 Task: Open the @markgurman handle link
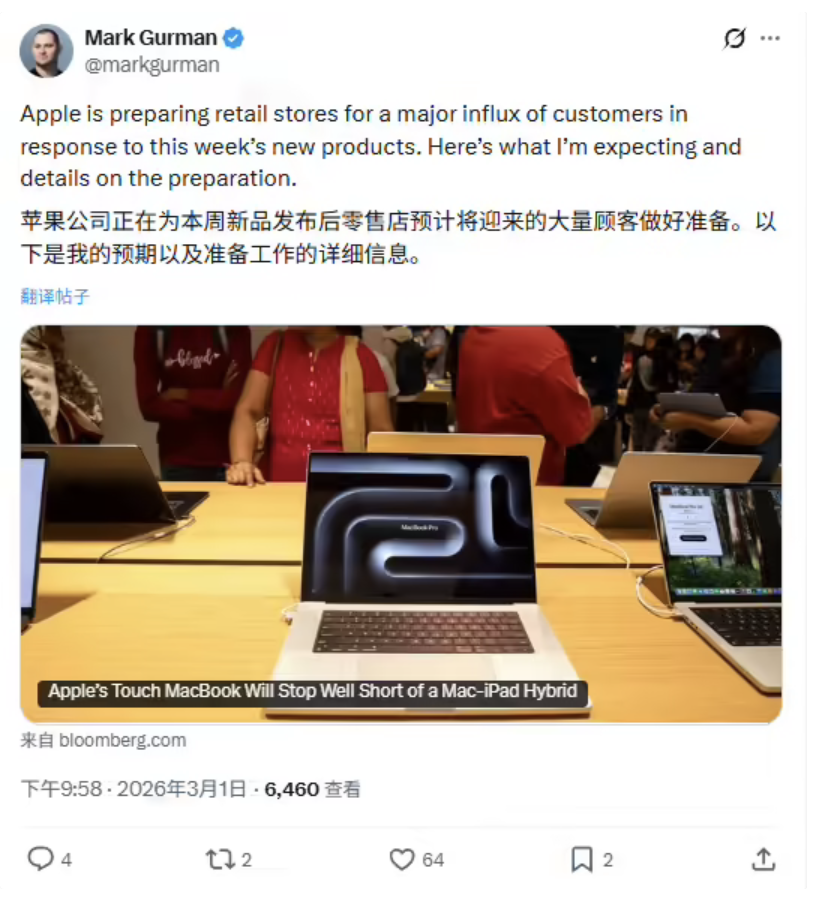(152, 65)
